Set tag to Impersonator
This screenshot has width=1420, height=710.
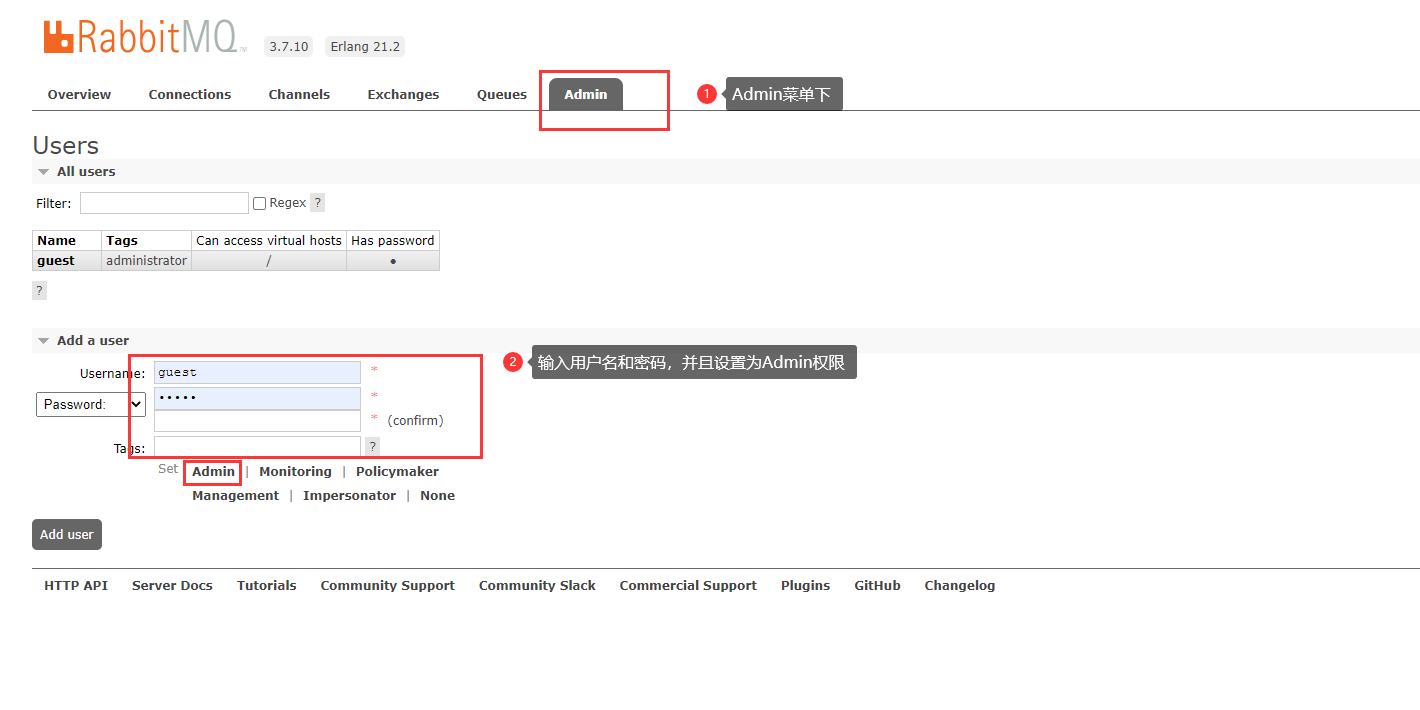pyautogui.click(x=349, y=496)
